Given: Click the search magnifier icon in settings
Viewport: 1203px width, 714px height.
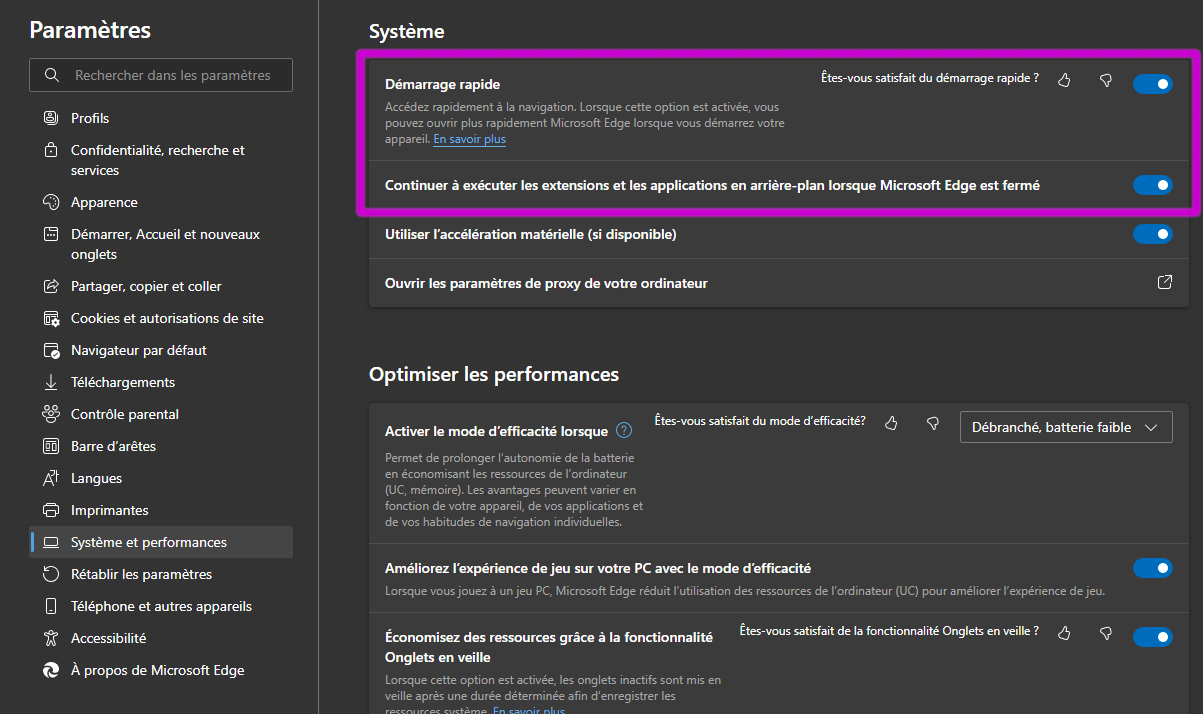Looking at the screenshot, I should point(52,75).
